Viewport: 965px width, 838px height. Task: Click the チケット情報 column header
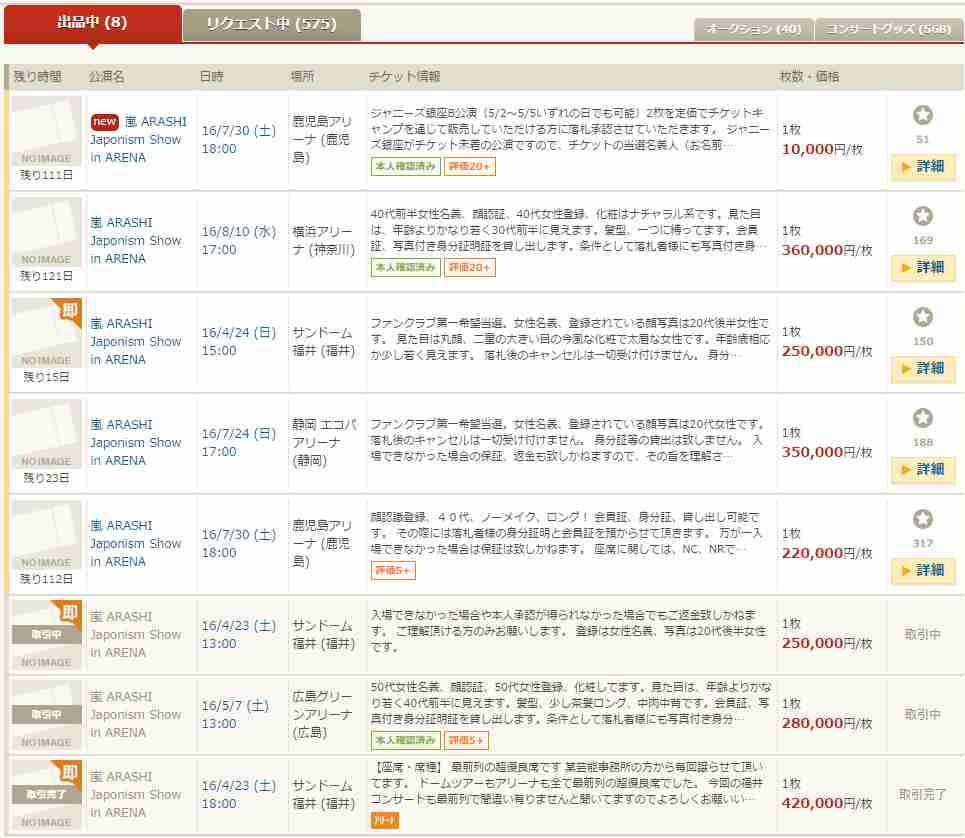click(404, 76)
